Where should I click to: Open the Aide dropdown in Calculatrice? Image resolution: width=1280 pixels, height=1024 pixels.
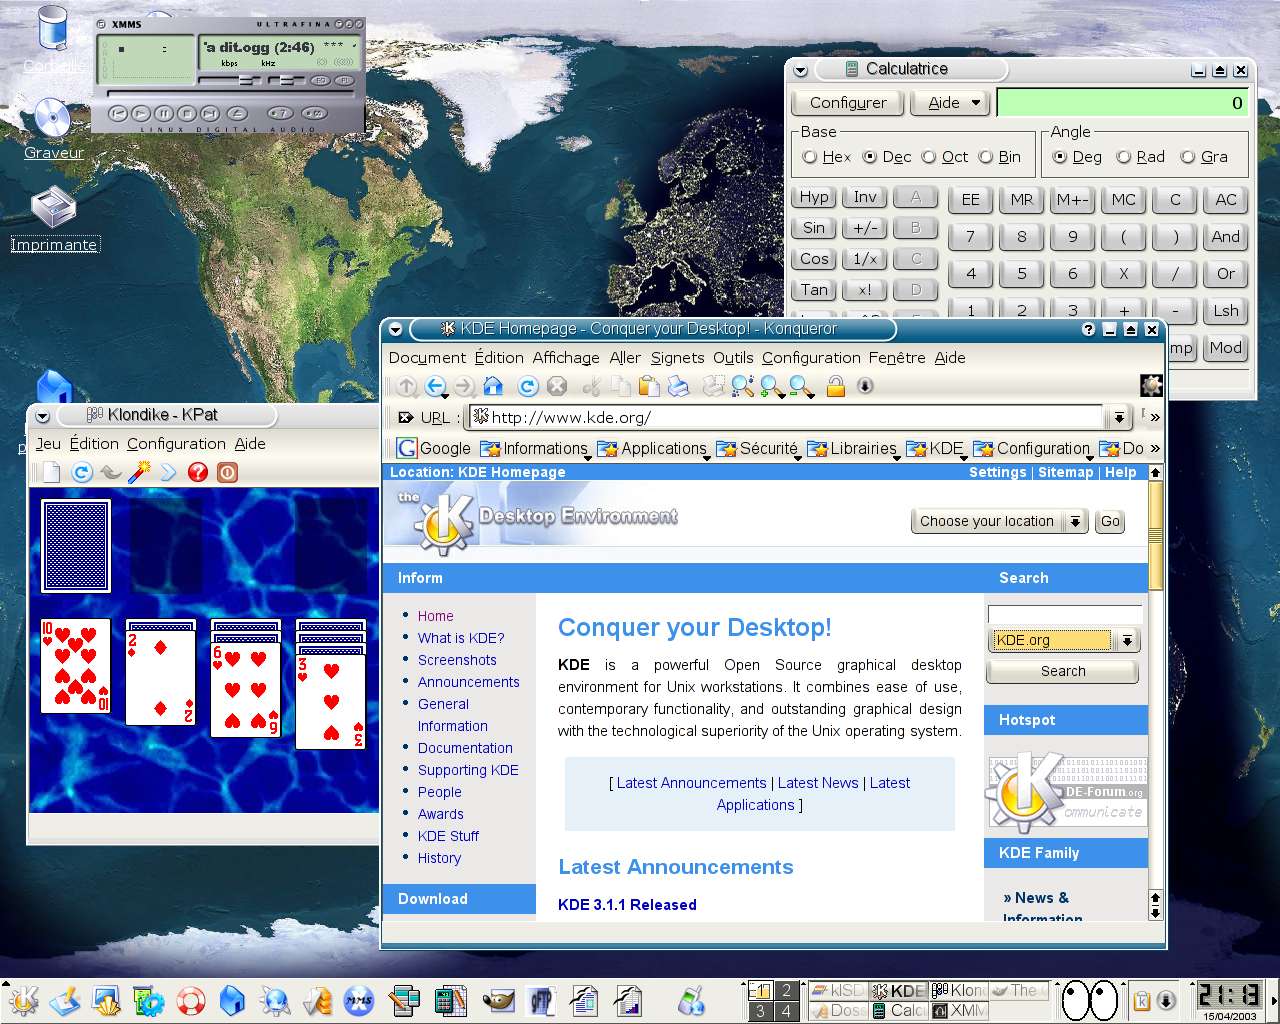[950, 103]
